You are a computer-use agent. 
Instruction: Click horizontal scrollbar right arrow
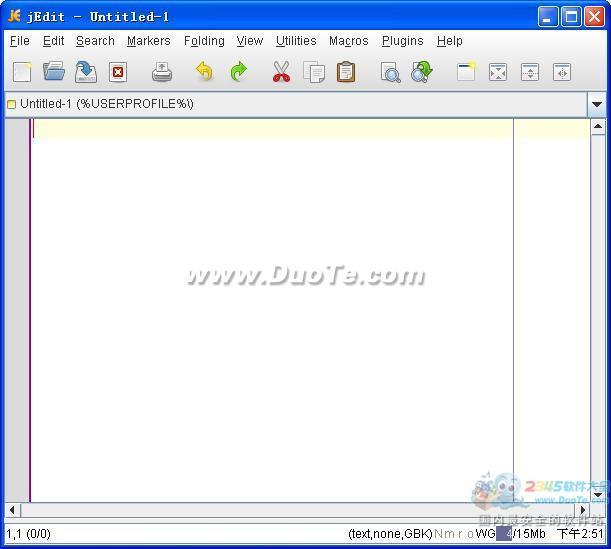(x=583, y=510)
